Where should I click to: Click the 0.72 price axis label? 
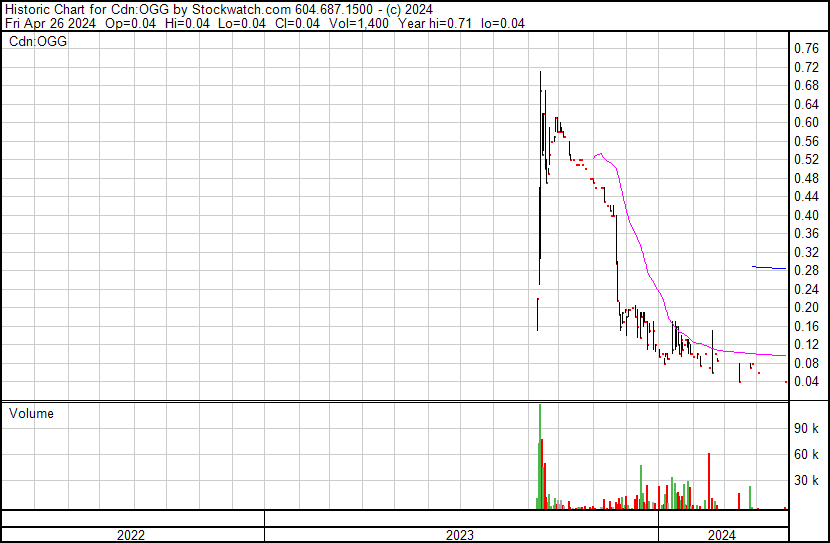pos(806,67)
